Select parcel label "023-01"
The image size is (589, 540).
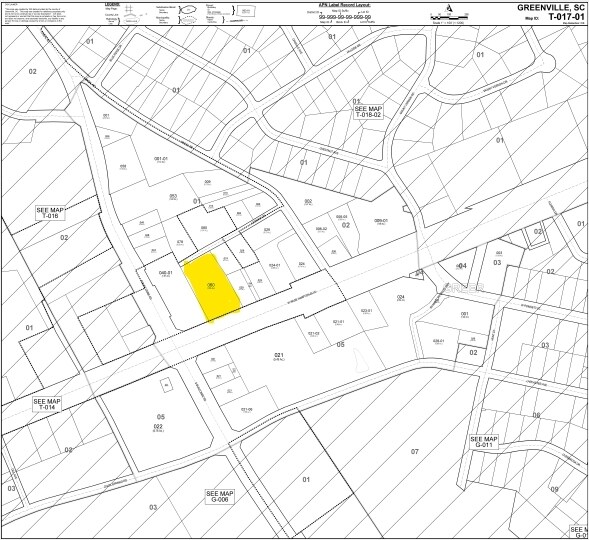click(x=366, y=311)
